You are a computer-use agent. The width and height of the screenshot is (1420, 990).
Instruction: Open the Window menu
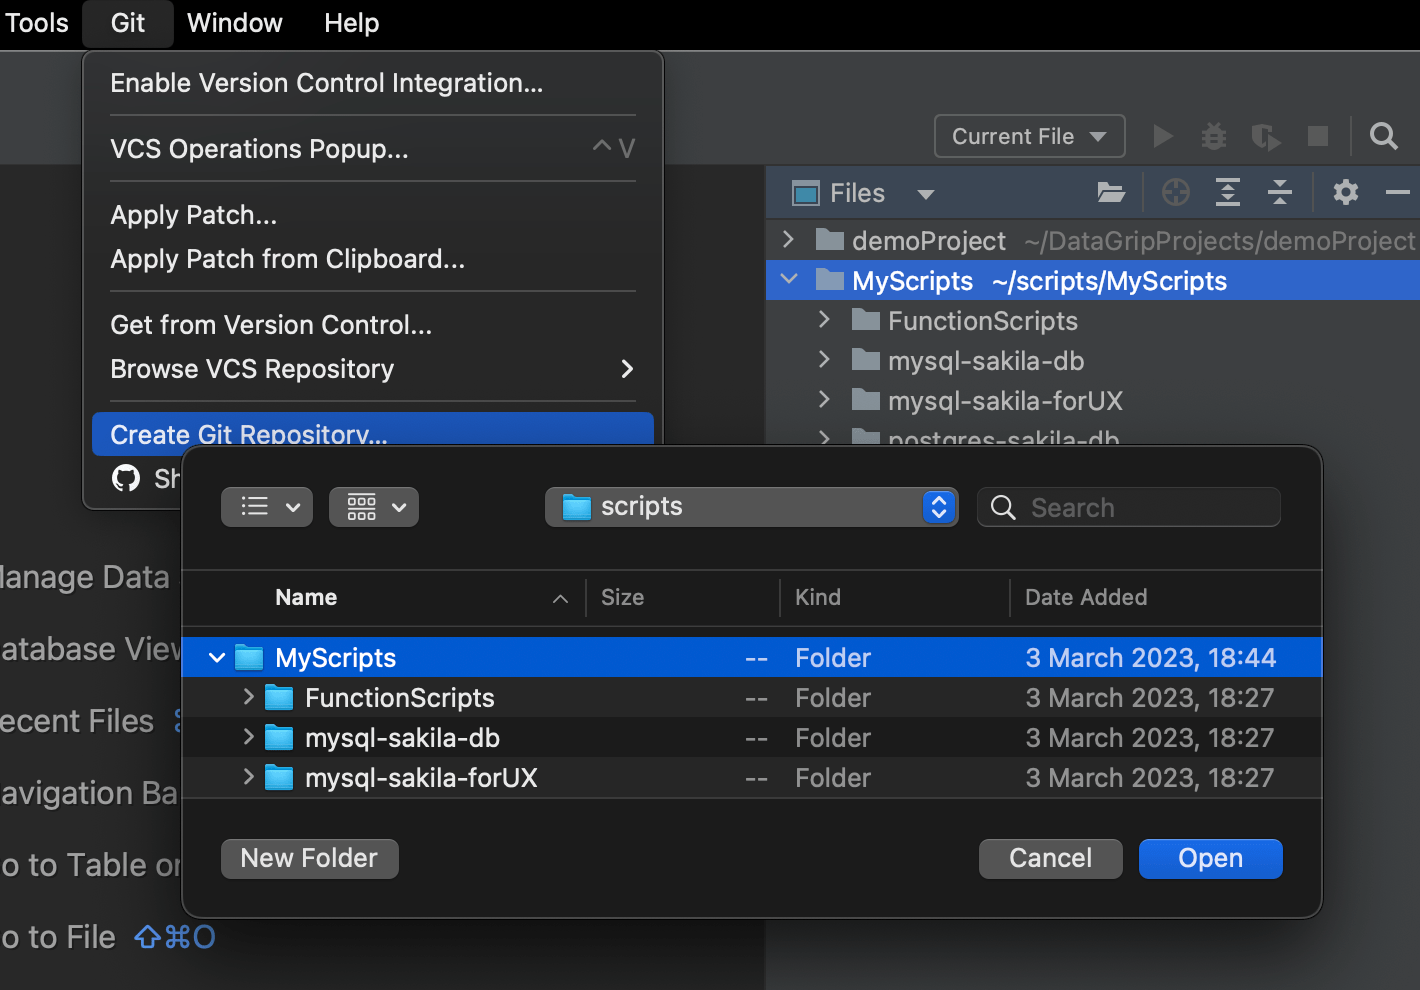point(235,23)
